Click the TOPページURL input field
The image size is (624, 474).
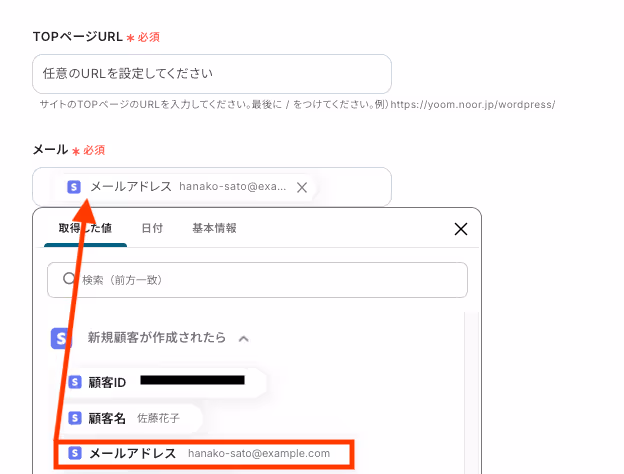tap(212, 74)
